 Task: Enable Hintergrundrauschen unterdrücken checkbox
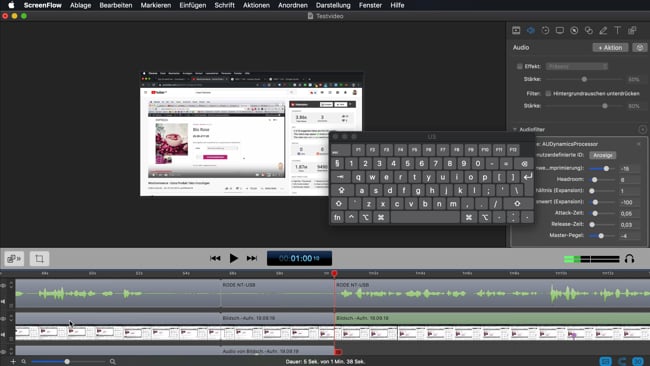click(x=548, y=93)
